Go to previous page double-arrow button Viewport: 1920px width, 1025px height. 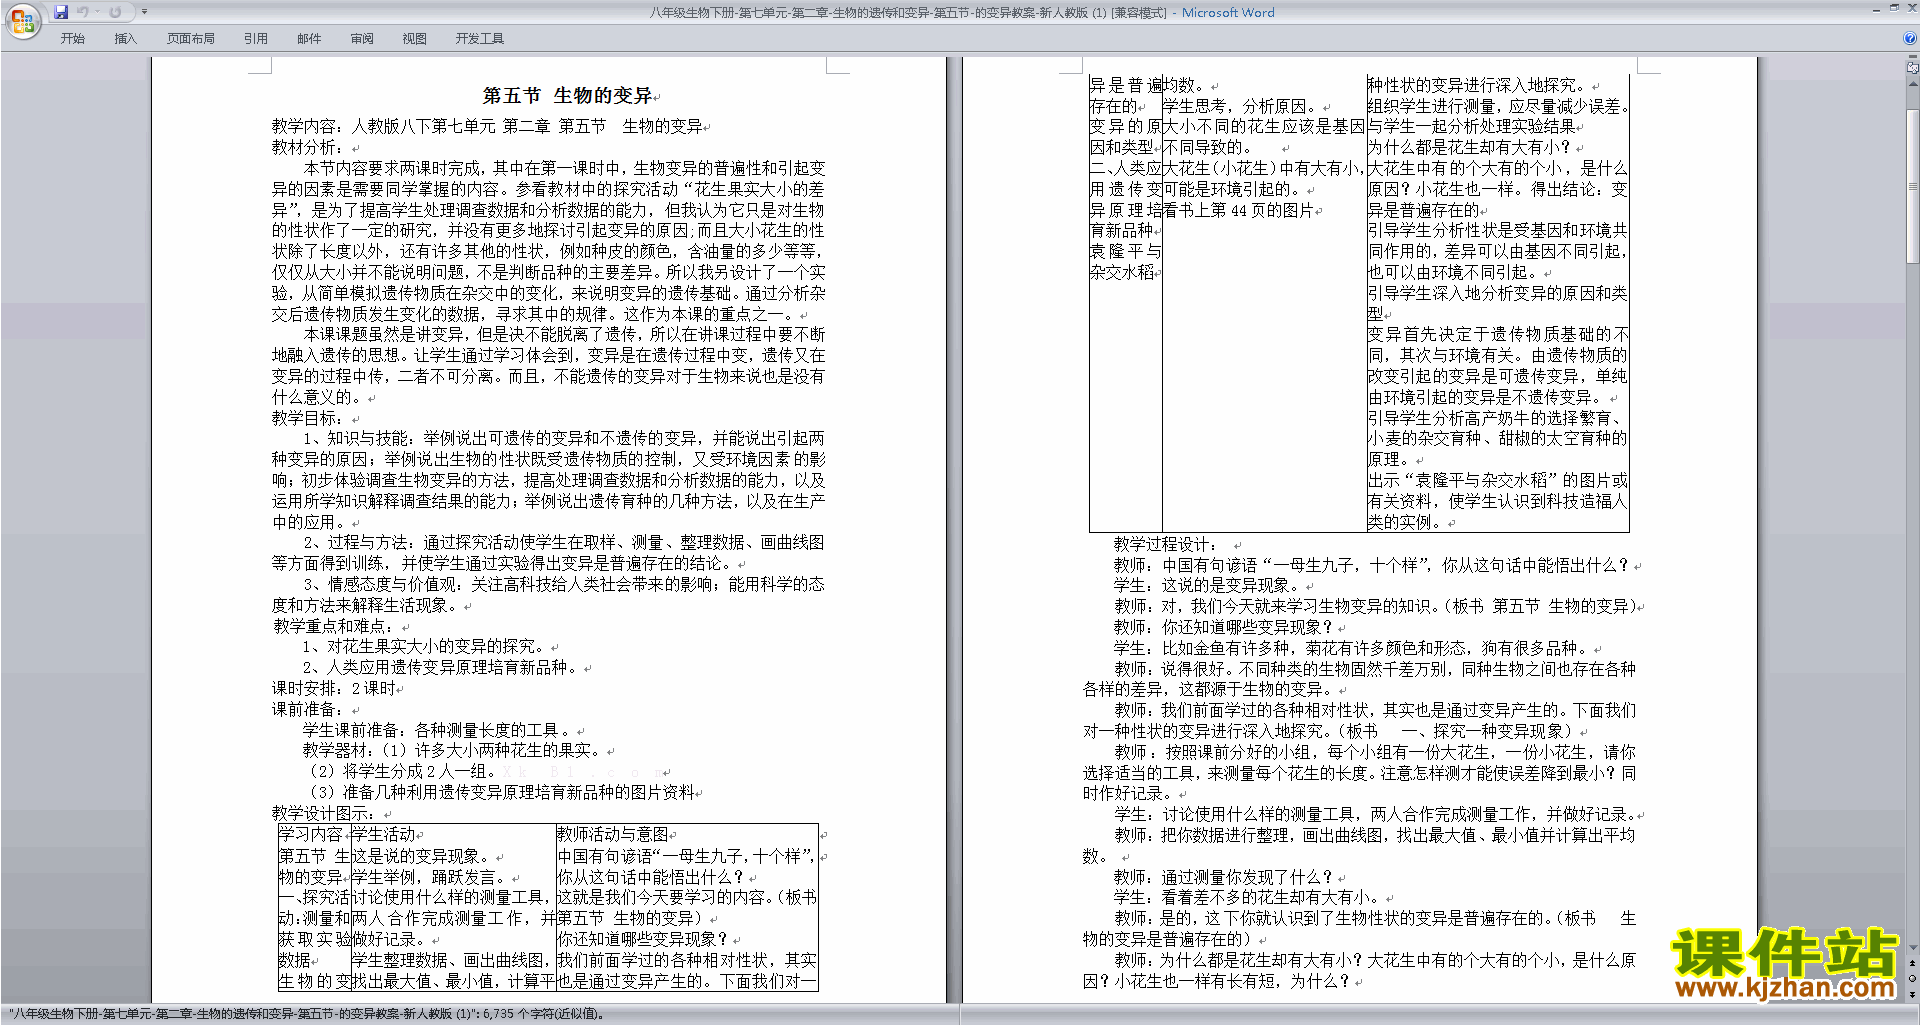[x=1913, y=963]
